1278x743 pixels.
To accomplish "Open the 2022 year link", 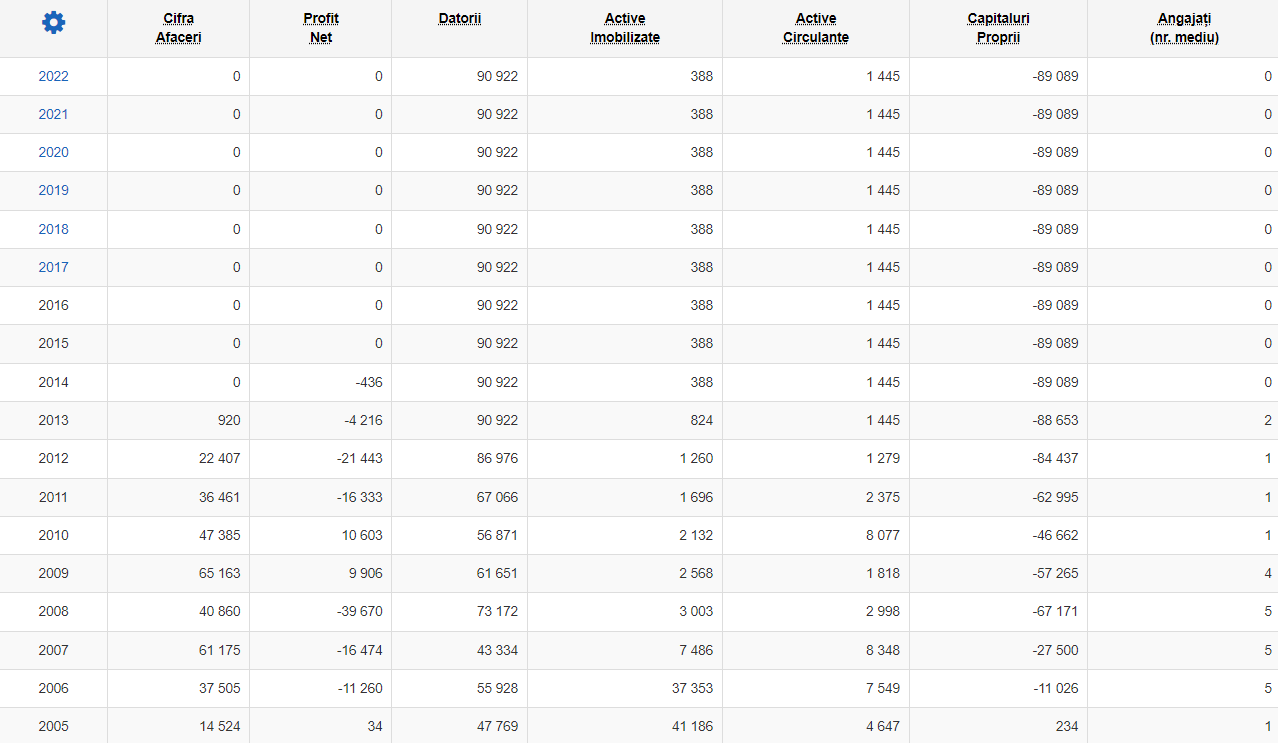I will [x=53, y=76].
